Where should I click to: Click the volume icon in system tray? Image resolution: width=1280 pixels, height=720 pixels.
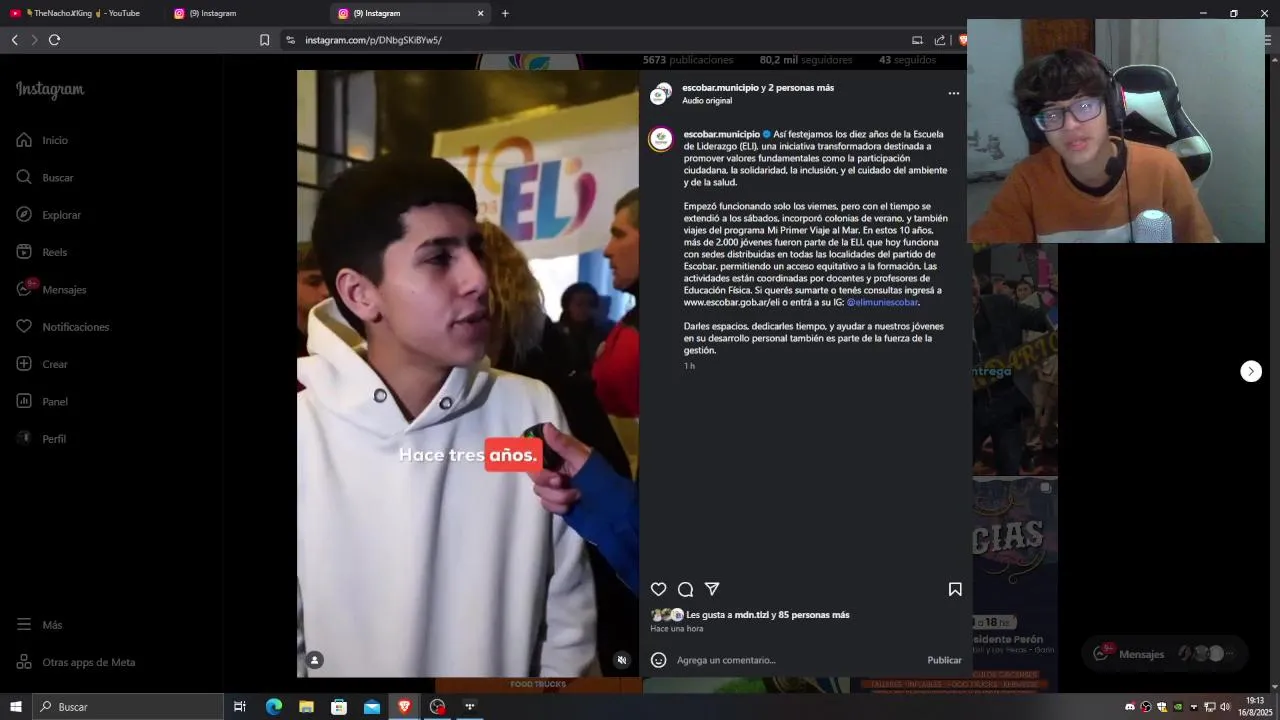pos(1225,707)
